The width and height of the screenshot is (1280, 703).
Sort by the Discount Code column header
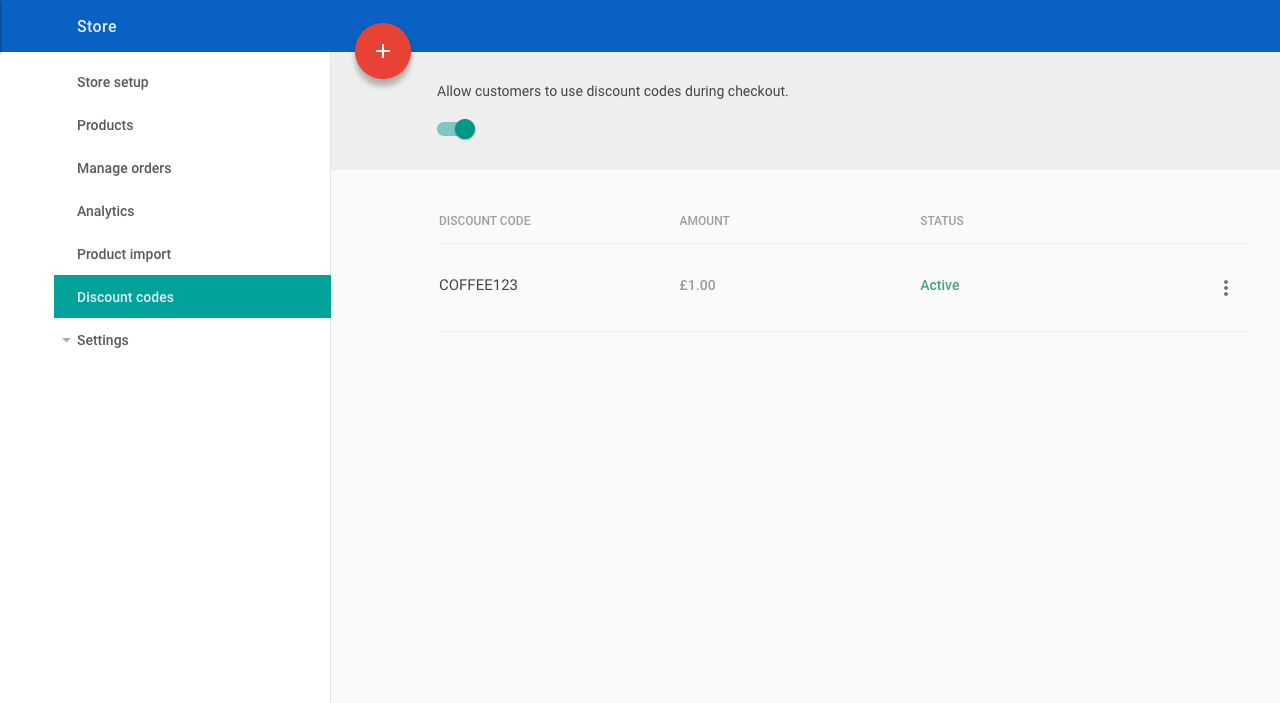tap(485, 221)
